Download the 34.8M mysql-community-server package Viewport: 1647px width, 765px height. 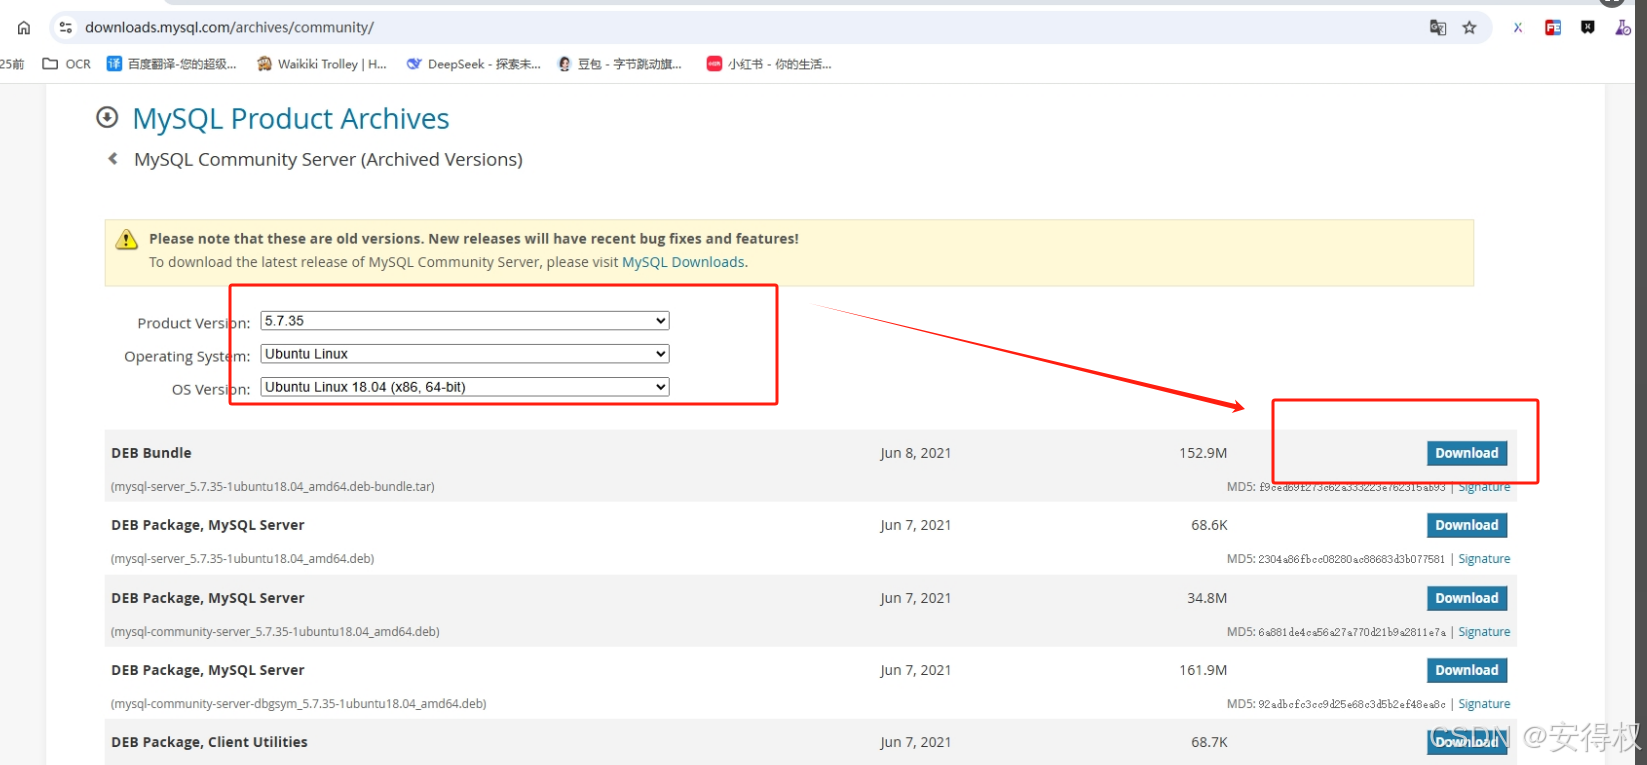coord(1467,598)
